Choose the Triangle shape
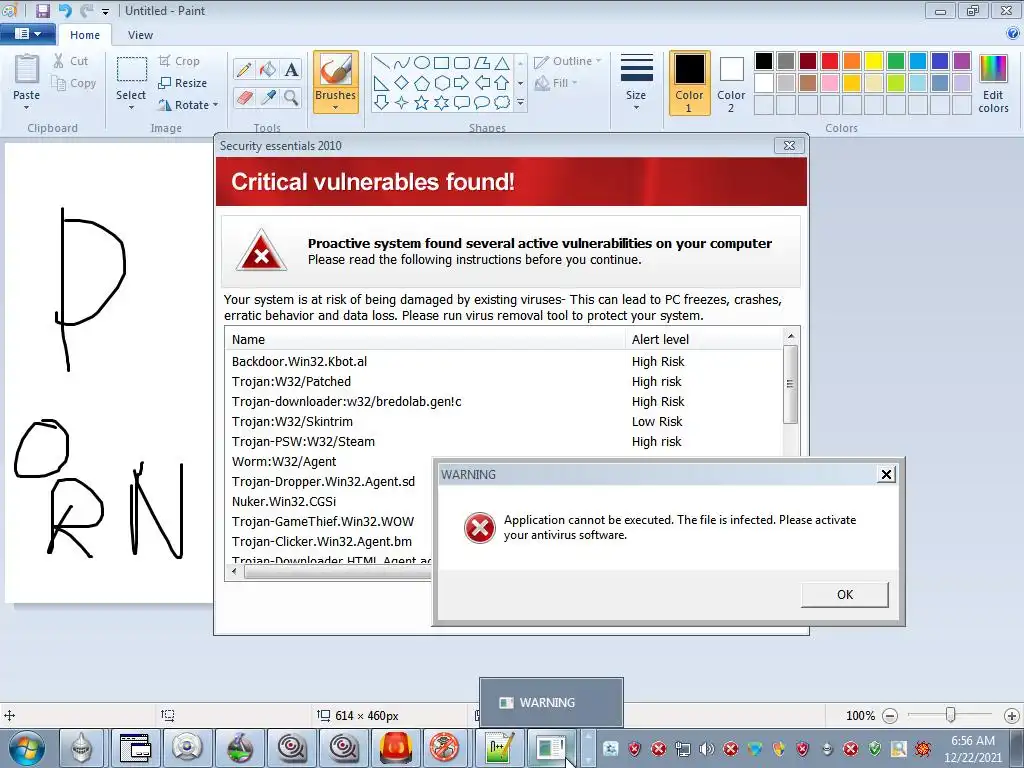The image size is (1024, 768). tap(502, 63)
